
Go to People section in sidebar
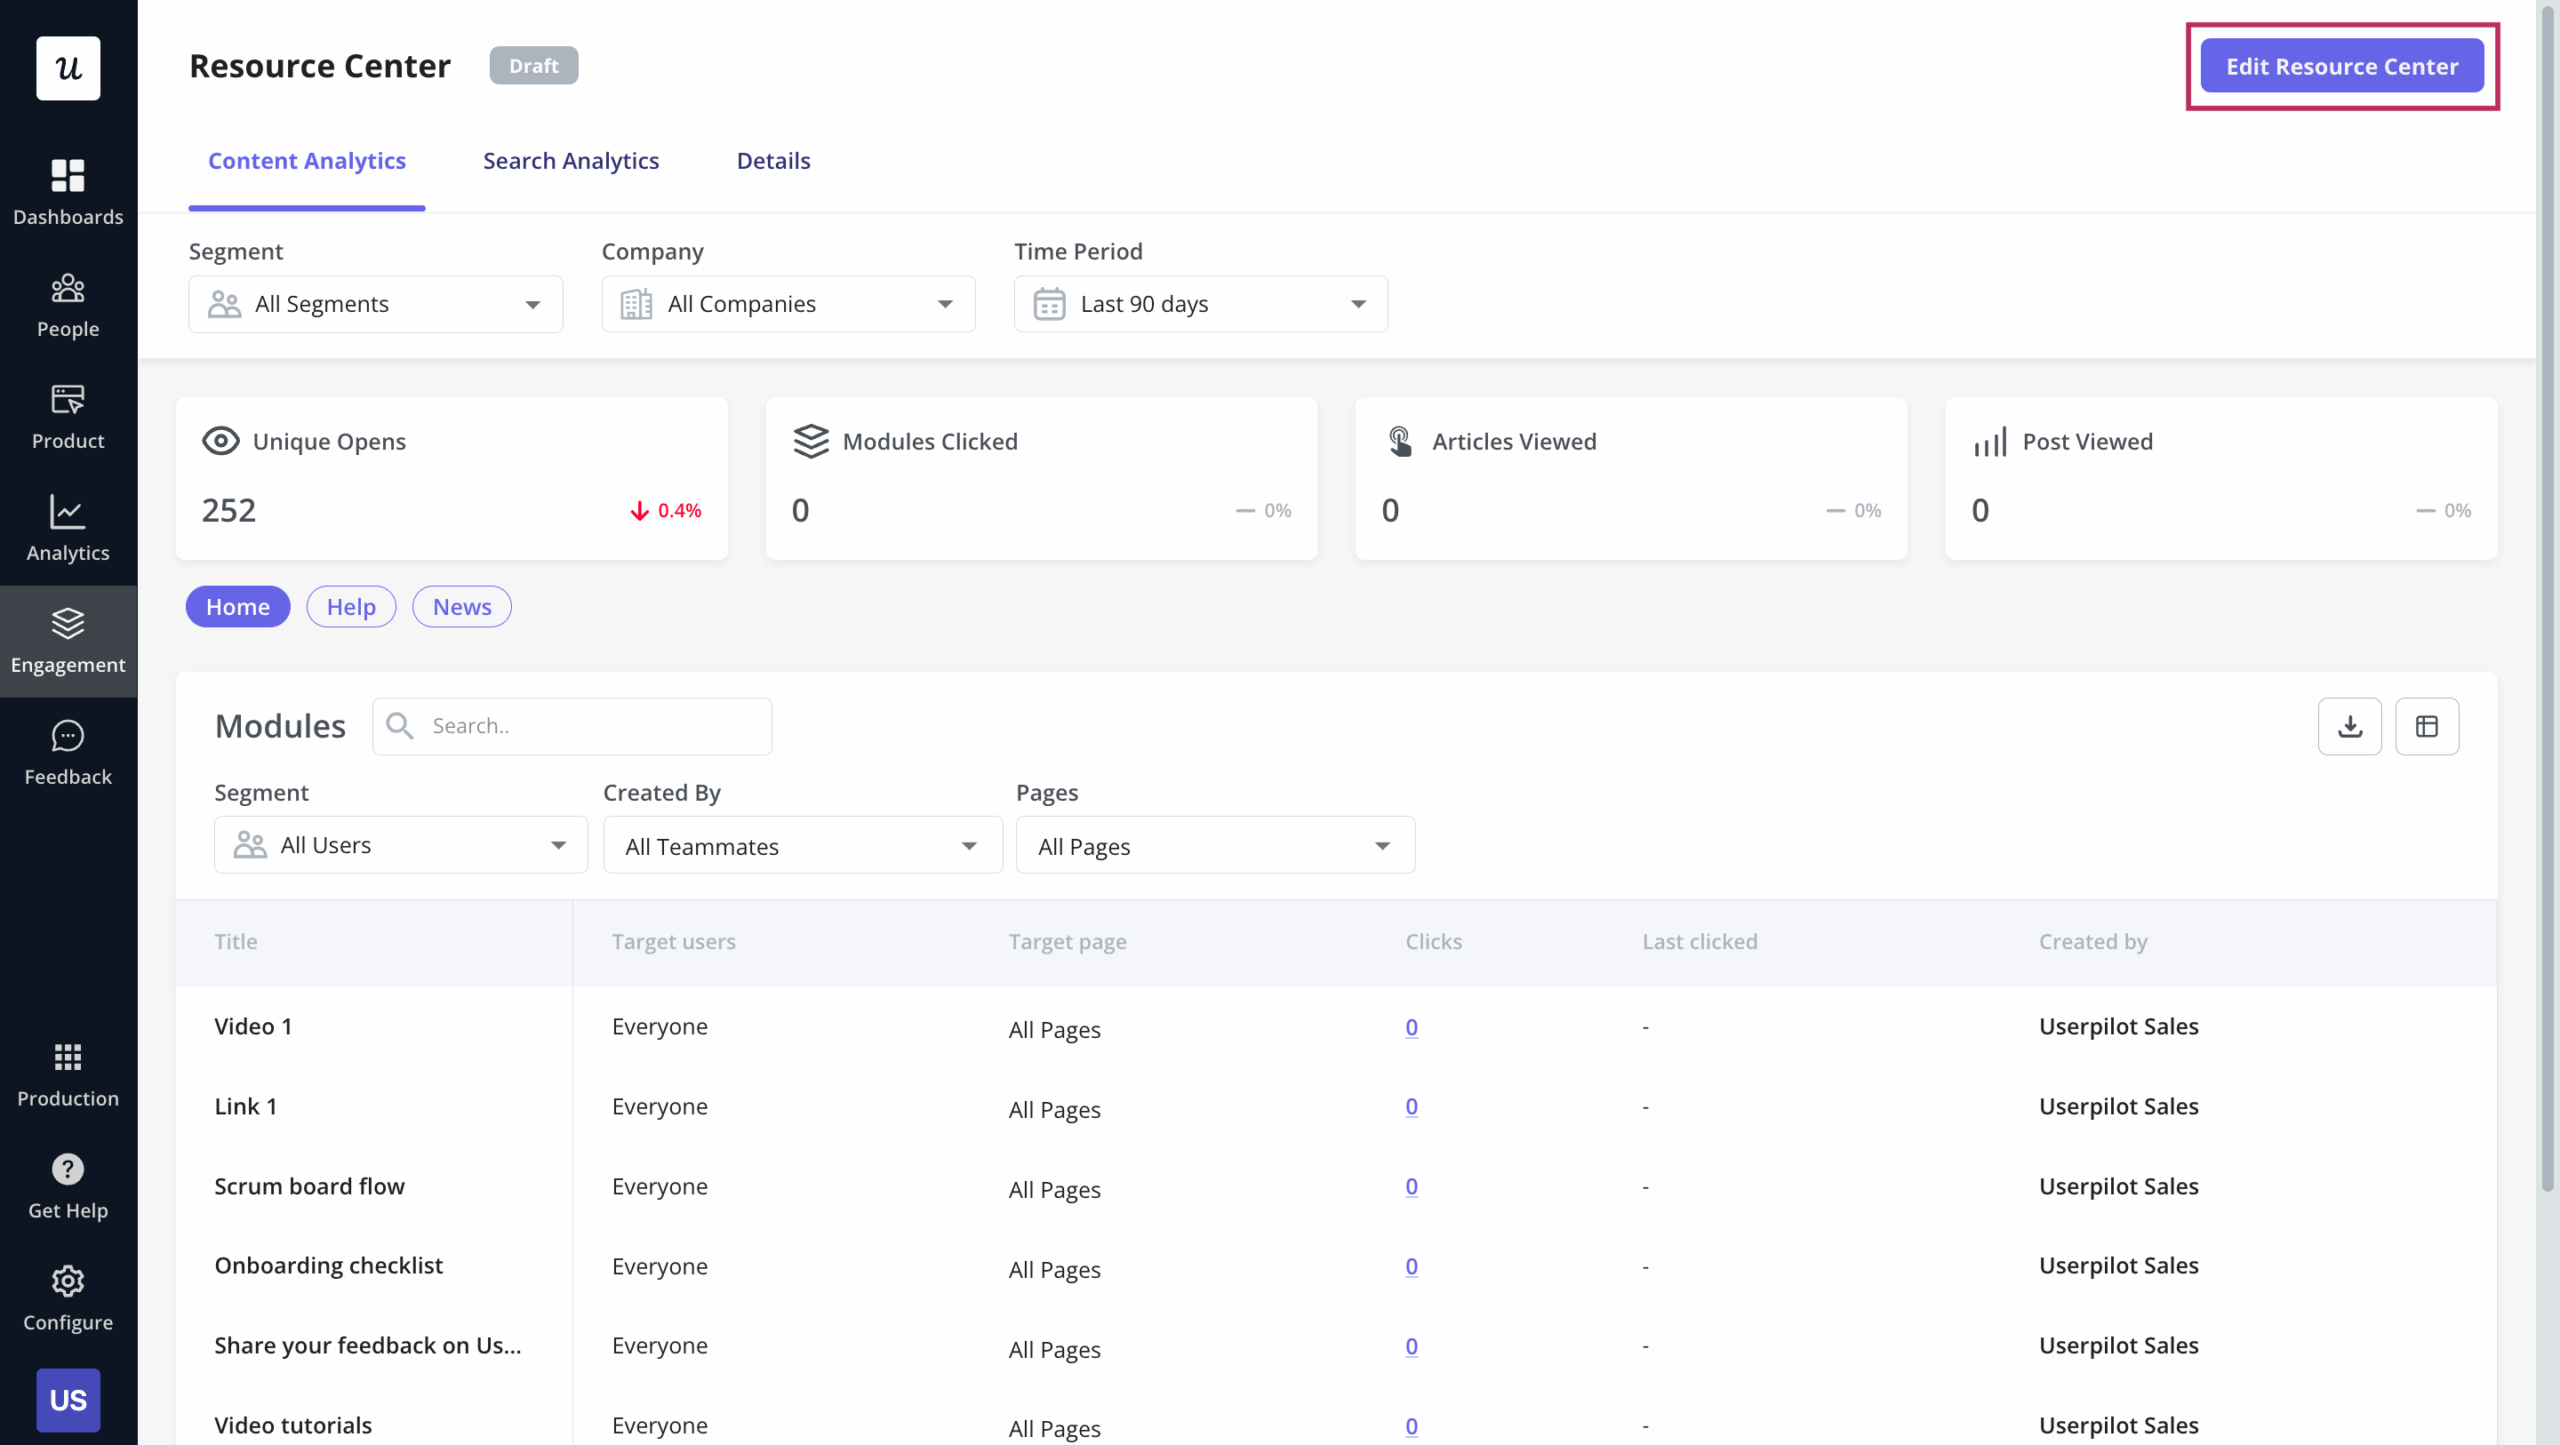68,304
